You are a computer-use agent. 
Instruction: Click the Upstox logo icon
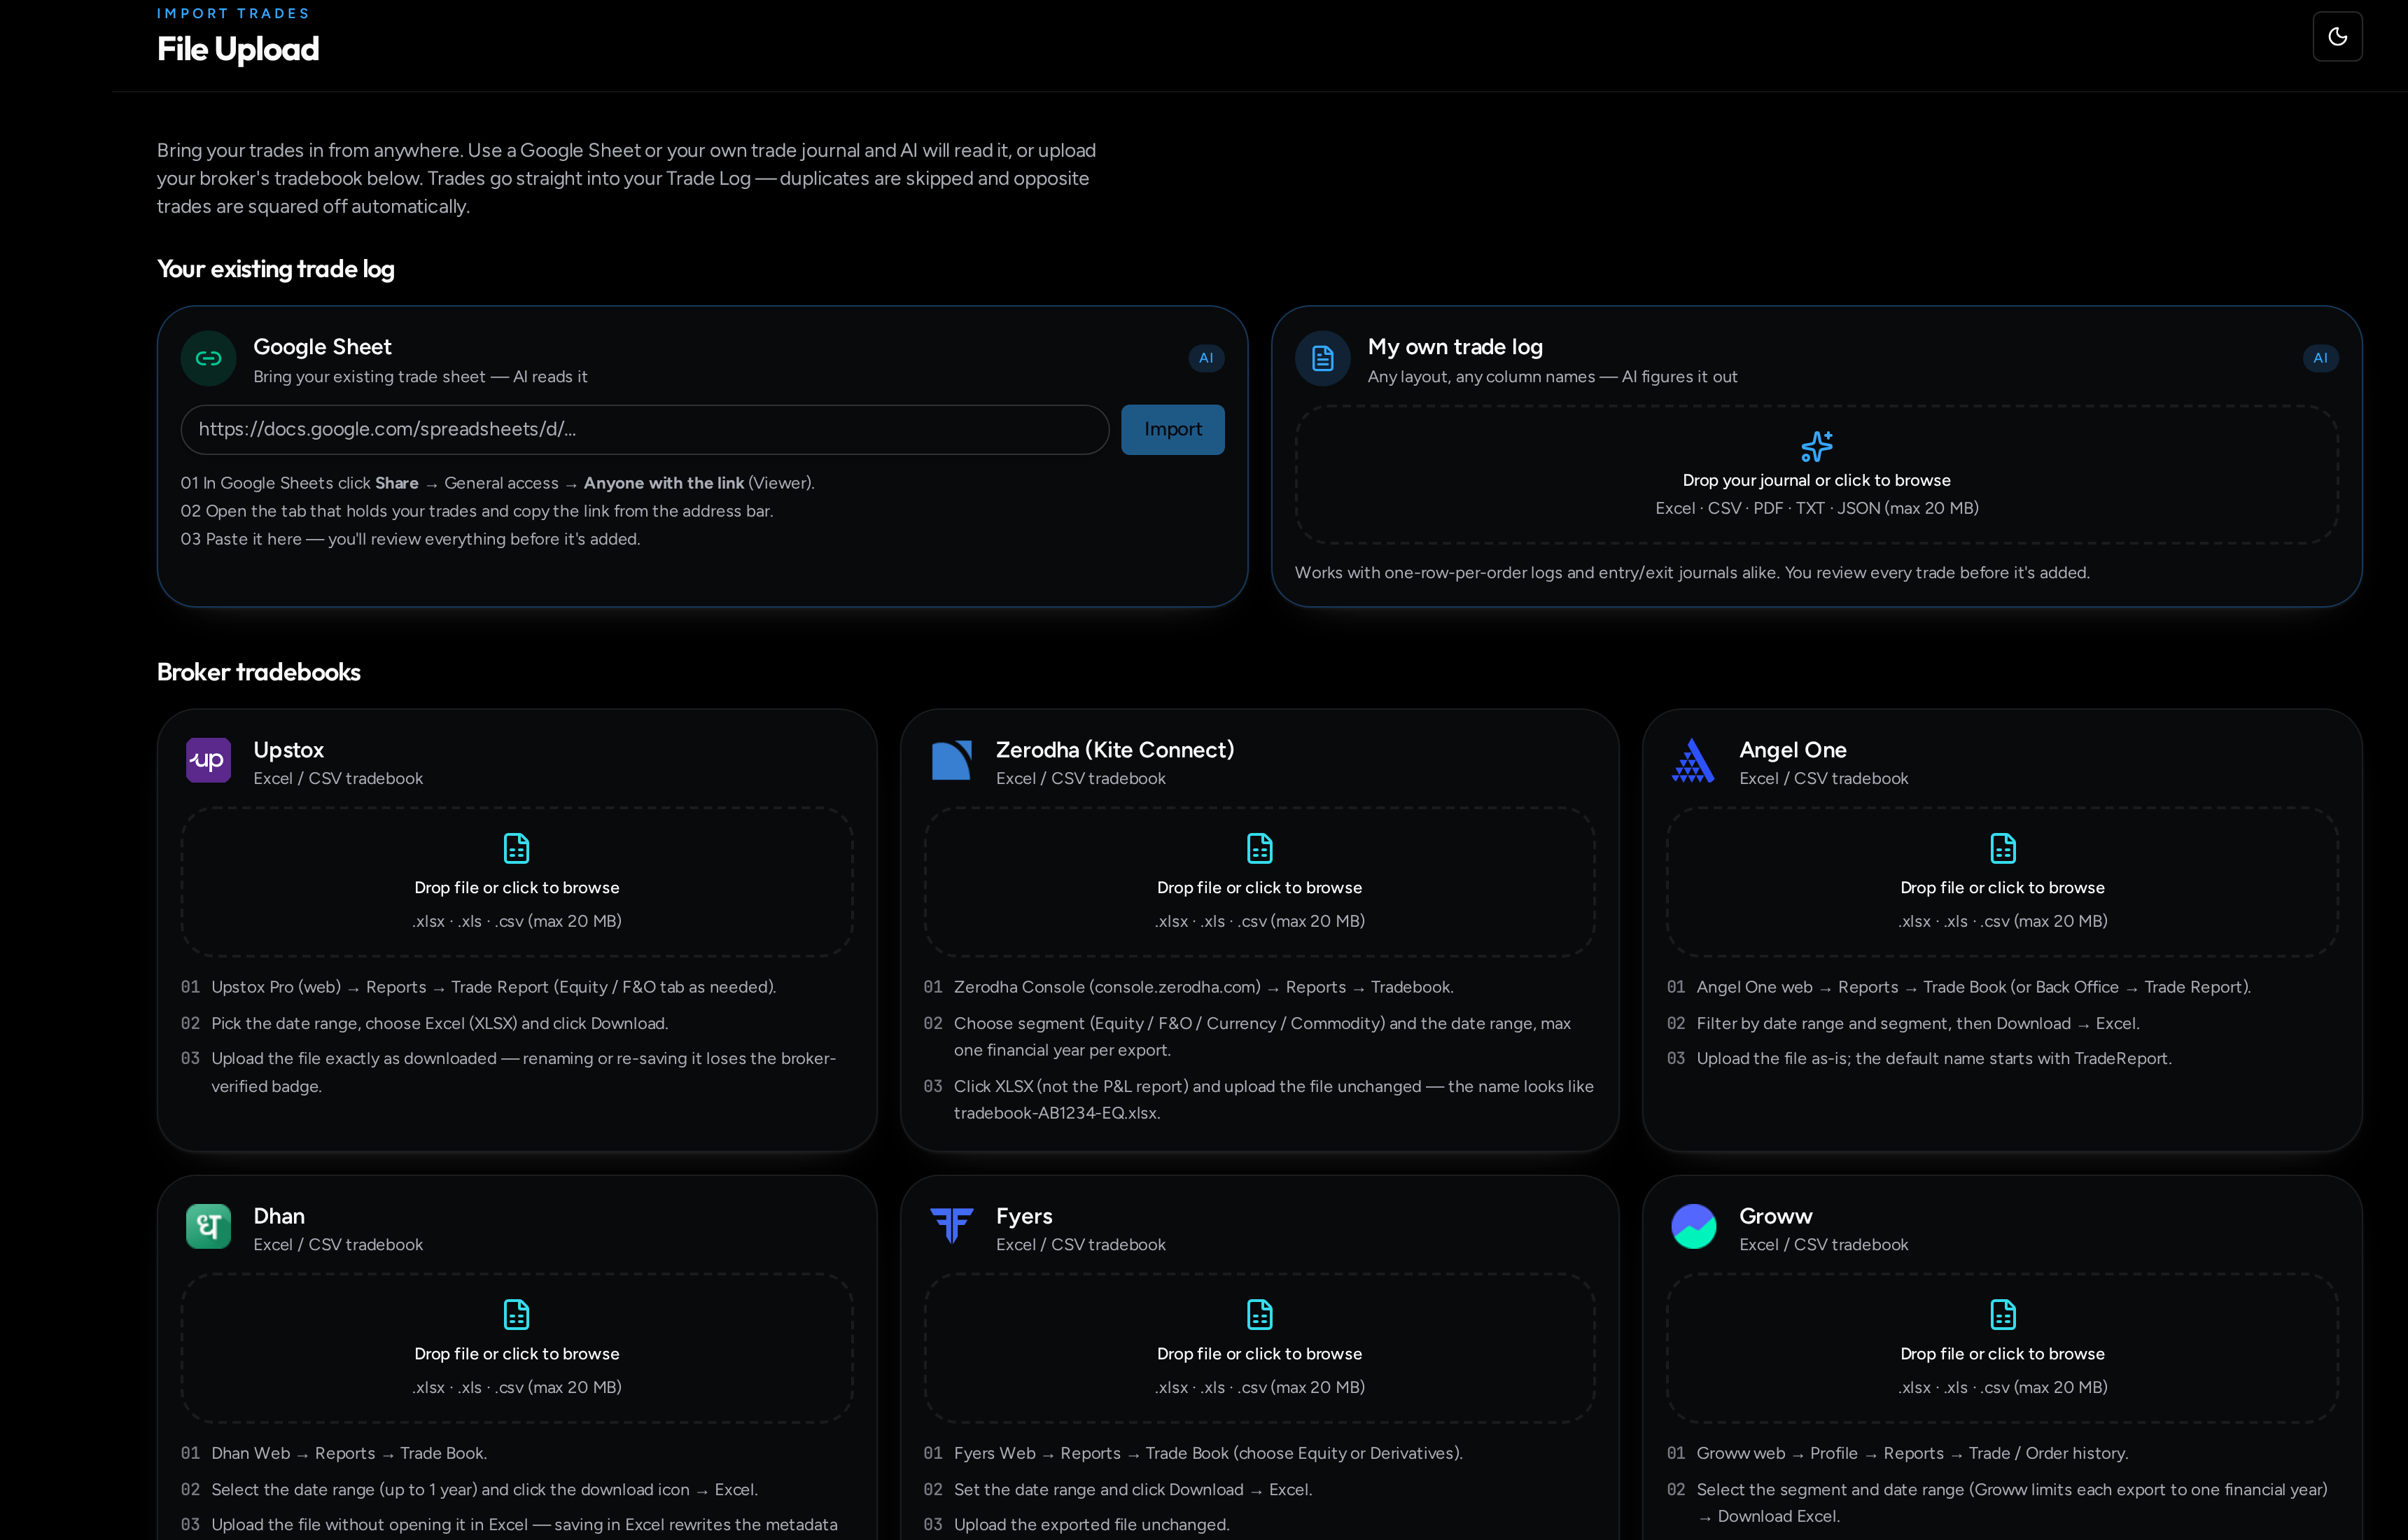pyautogui.click(x=208, y=760)
